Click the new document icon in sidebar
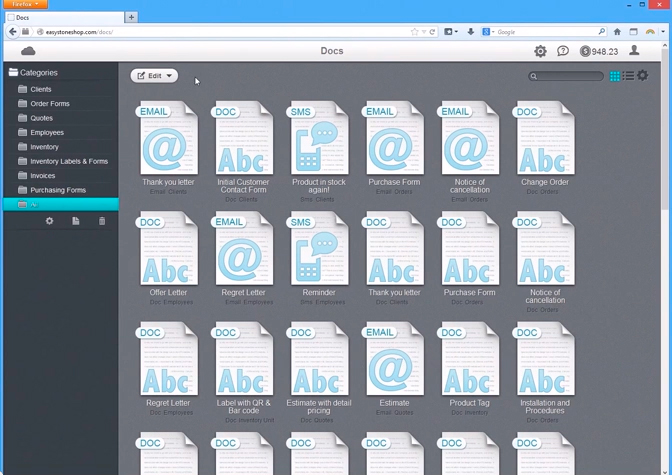Screen dimensions: 672x475 click(x=75, y=221)
